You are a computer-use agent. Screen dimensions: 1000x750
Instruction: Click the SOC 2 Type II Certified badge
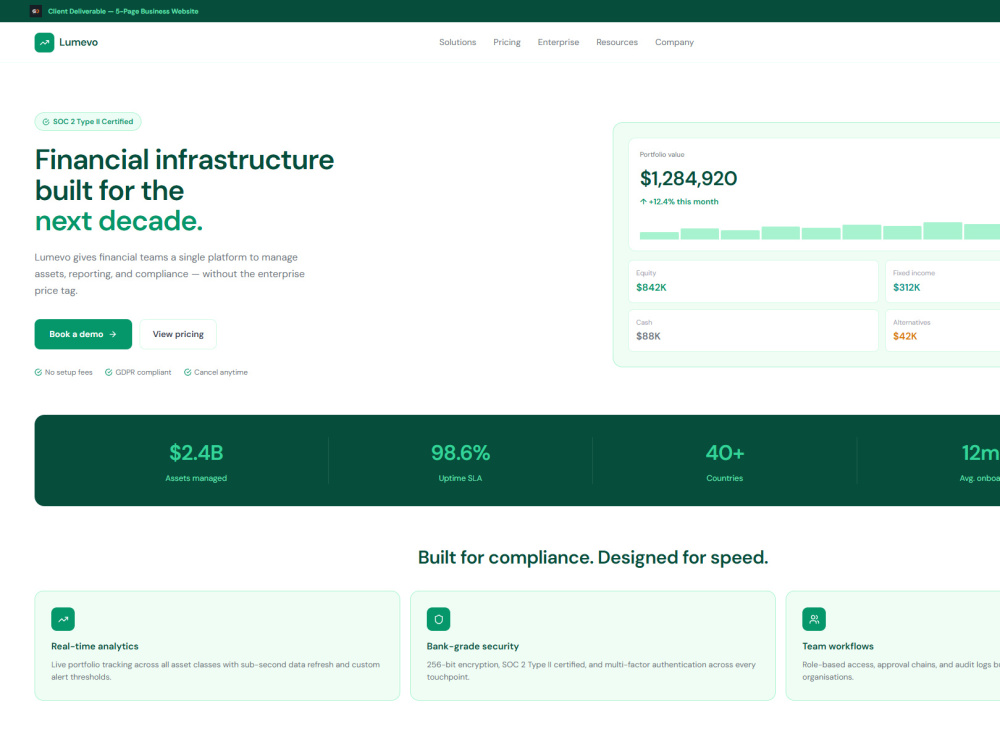coord(88,121)
